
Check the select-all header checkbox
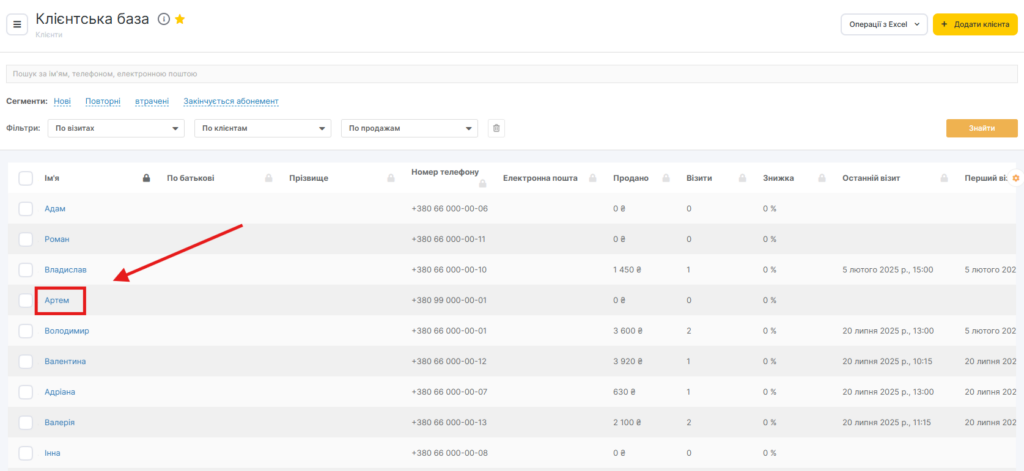[x=26, y=178]
